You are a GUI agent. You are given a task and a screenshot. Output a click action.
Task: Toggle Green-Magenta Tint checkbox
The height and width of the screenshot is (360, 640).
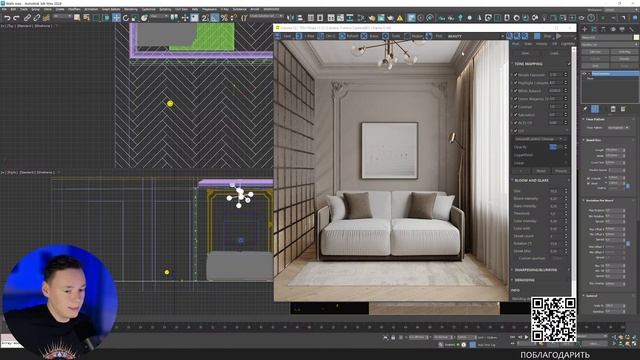point(516,99)
